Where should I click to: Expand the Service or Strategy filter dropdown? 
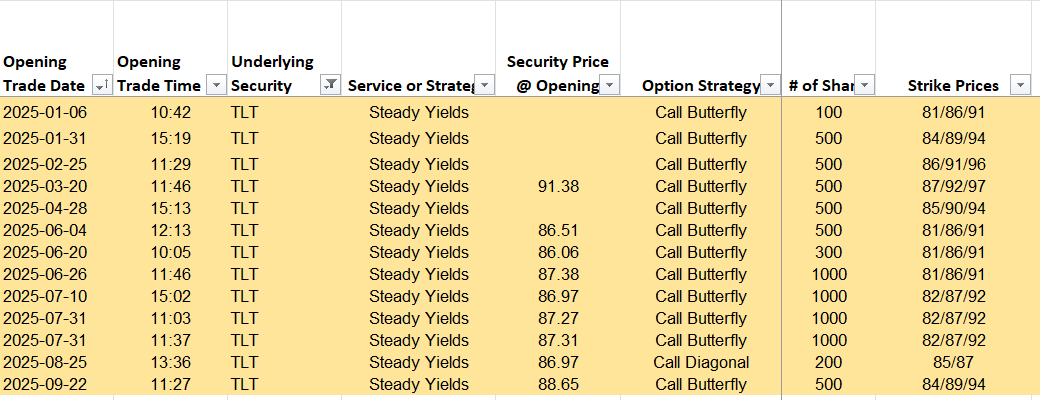(484, 85)
